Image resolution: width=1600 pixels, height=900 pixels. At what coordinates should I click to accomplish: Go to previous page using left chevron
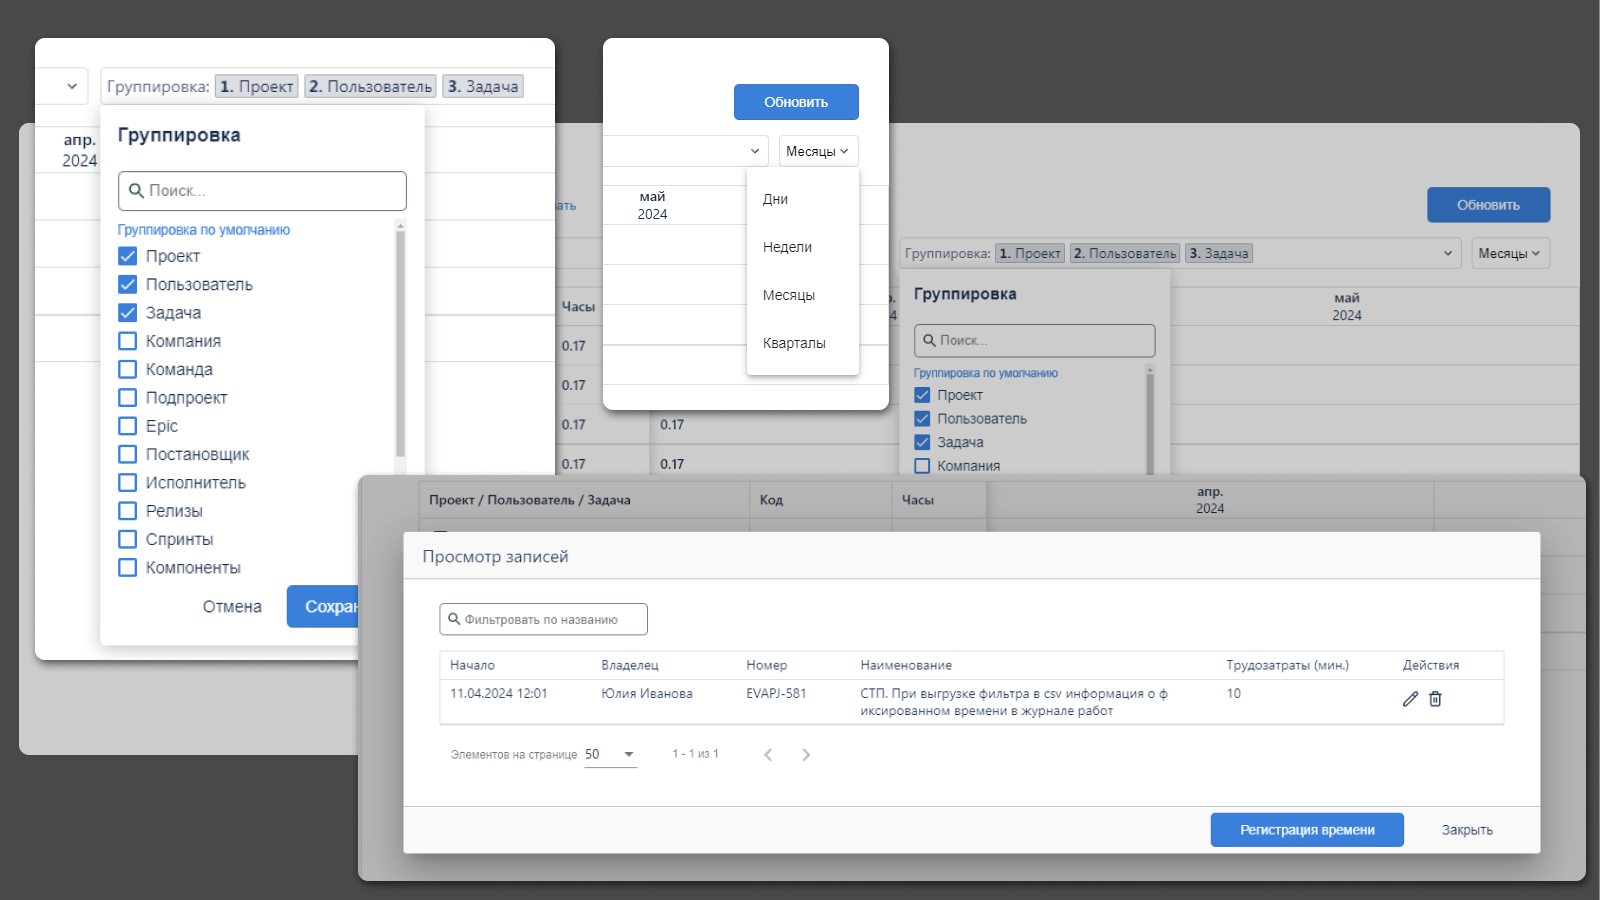[768, 755]
